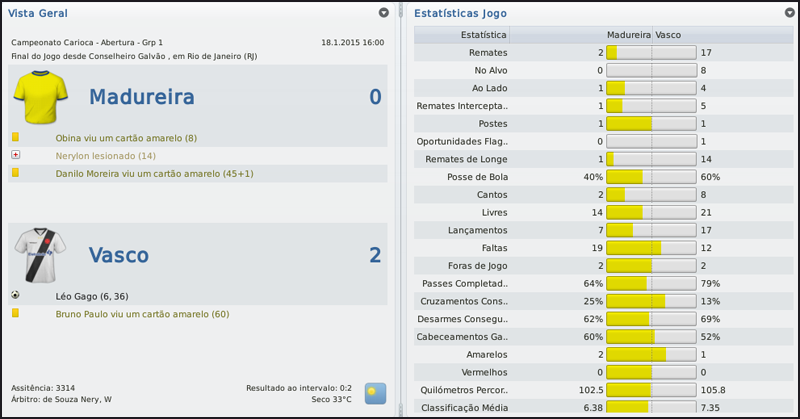Click Bruno Paulo's yellow card icon
Viewport: 800px width, 419px height.
click(x=15, y=314)
